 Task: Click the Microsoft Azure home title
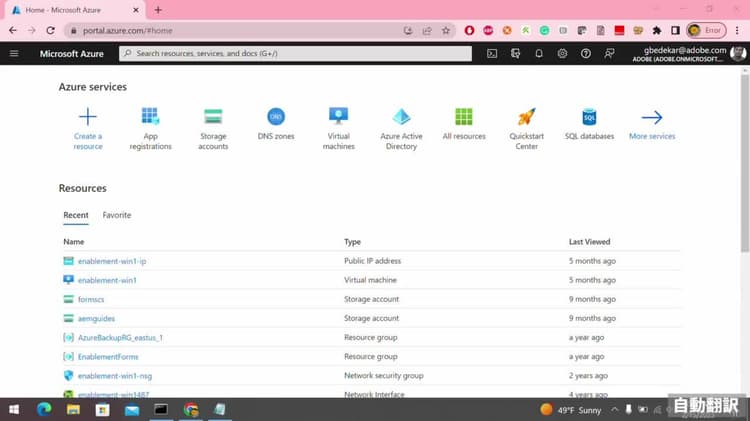coord(72,54)
